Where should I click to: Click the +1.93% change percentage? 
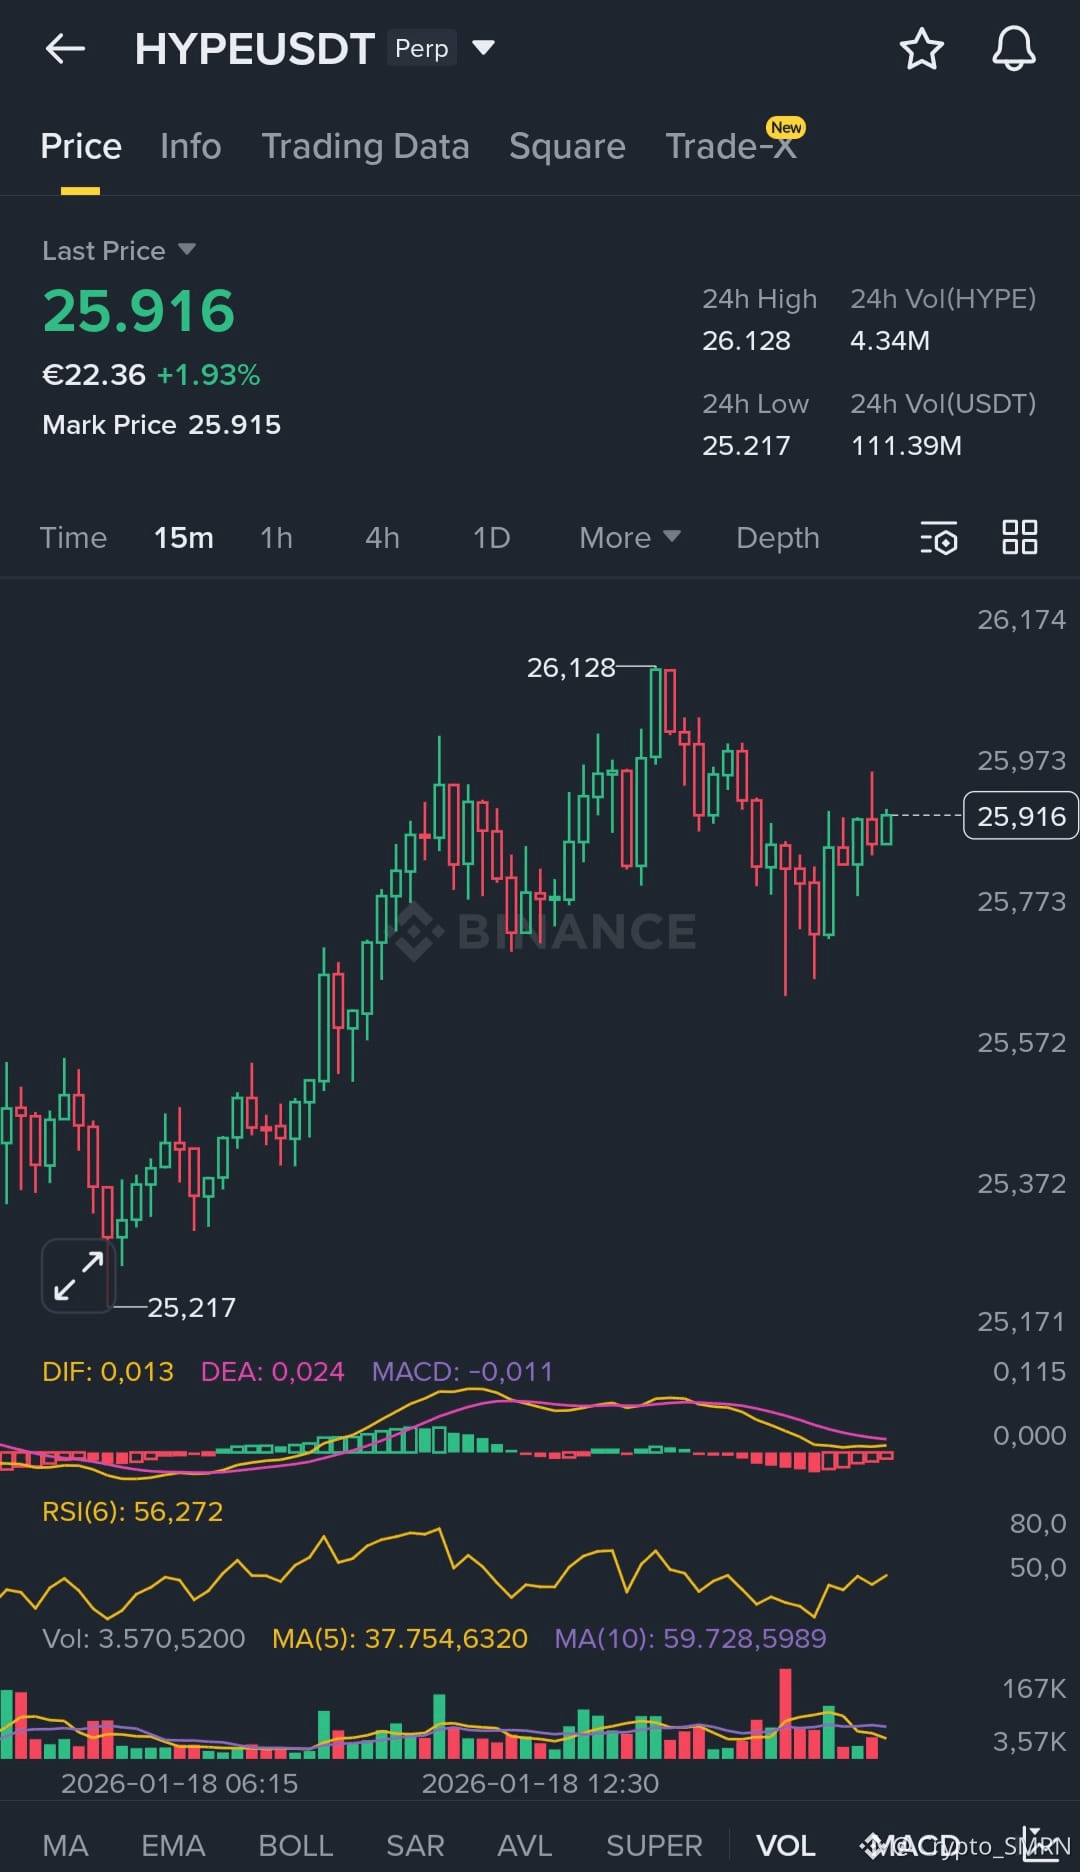click(x=208, y=375)
